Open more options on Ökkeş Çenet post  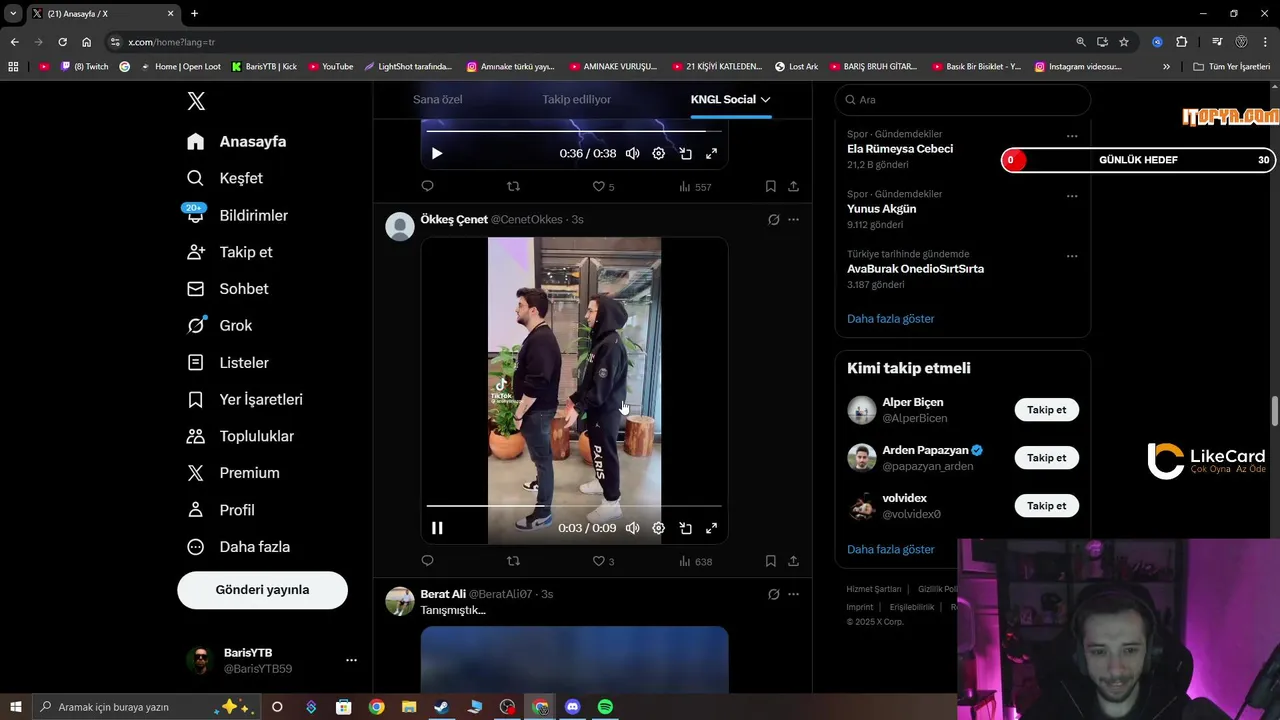click(x=793, y=219)
